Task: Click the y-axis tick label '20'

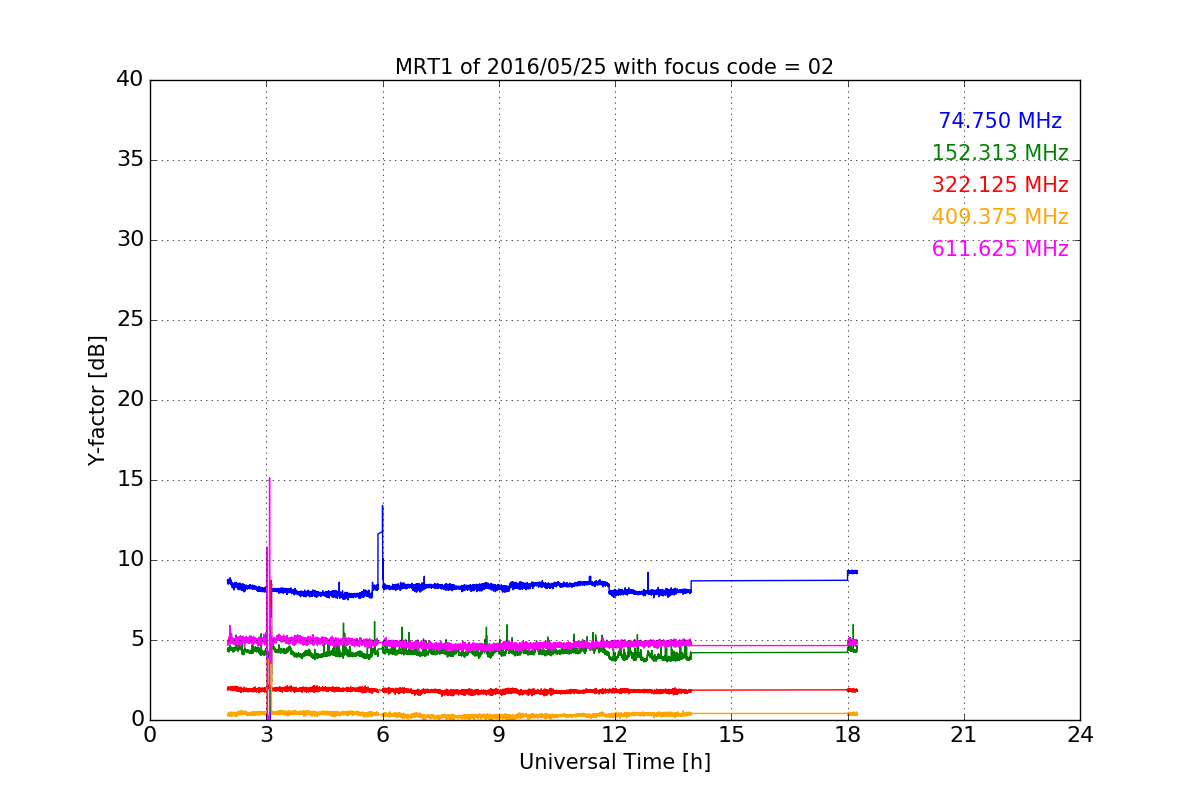Action: pos(130,400)
